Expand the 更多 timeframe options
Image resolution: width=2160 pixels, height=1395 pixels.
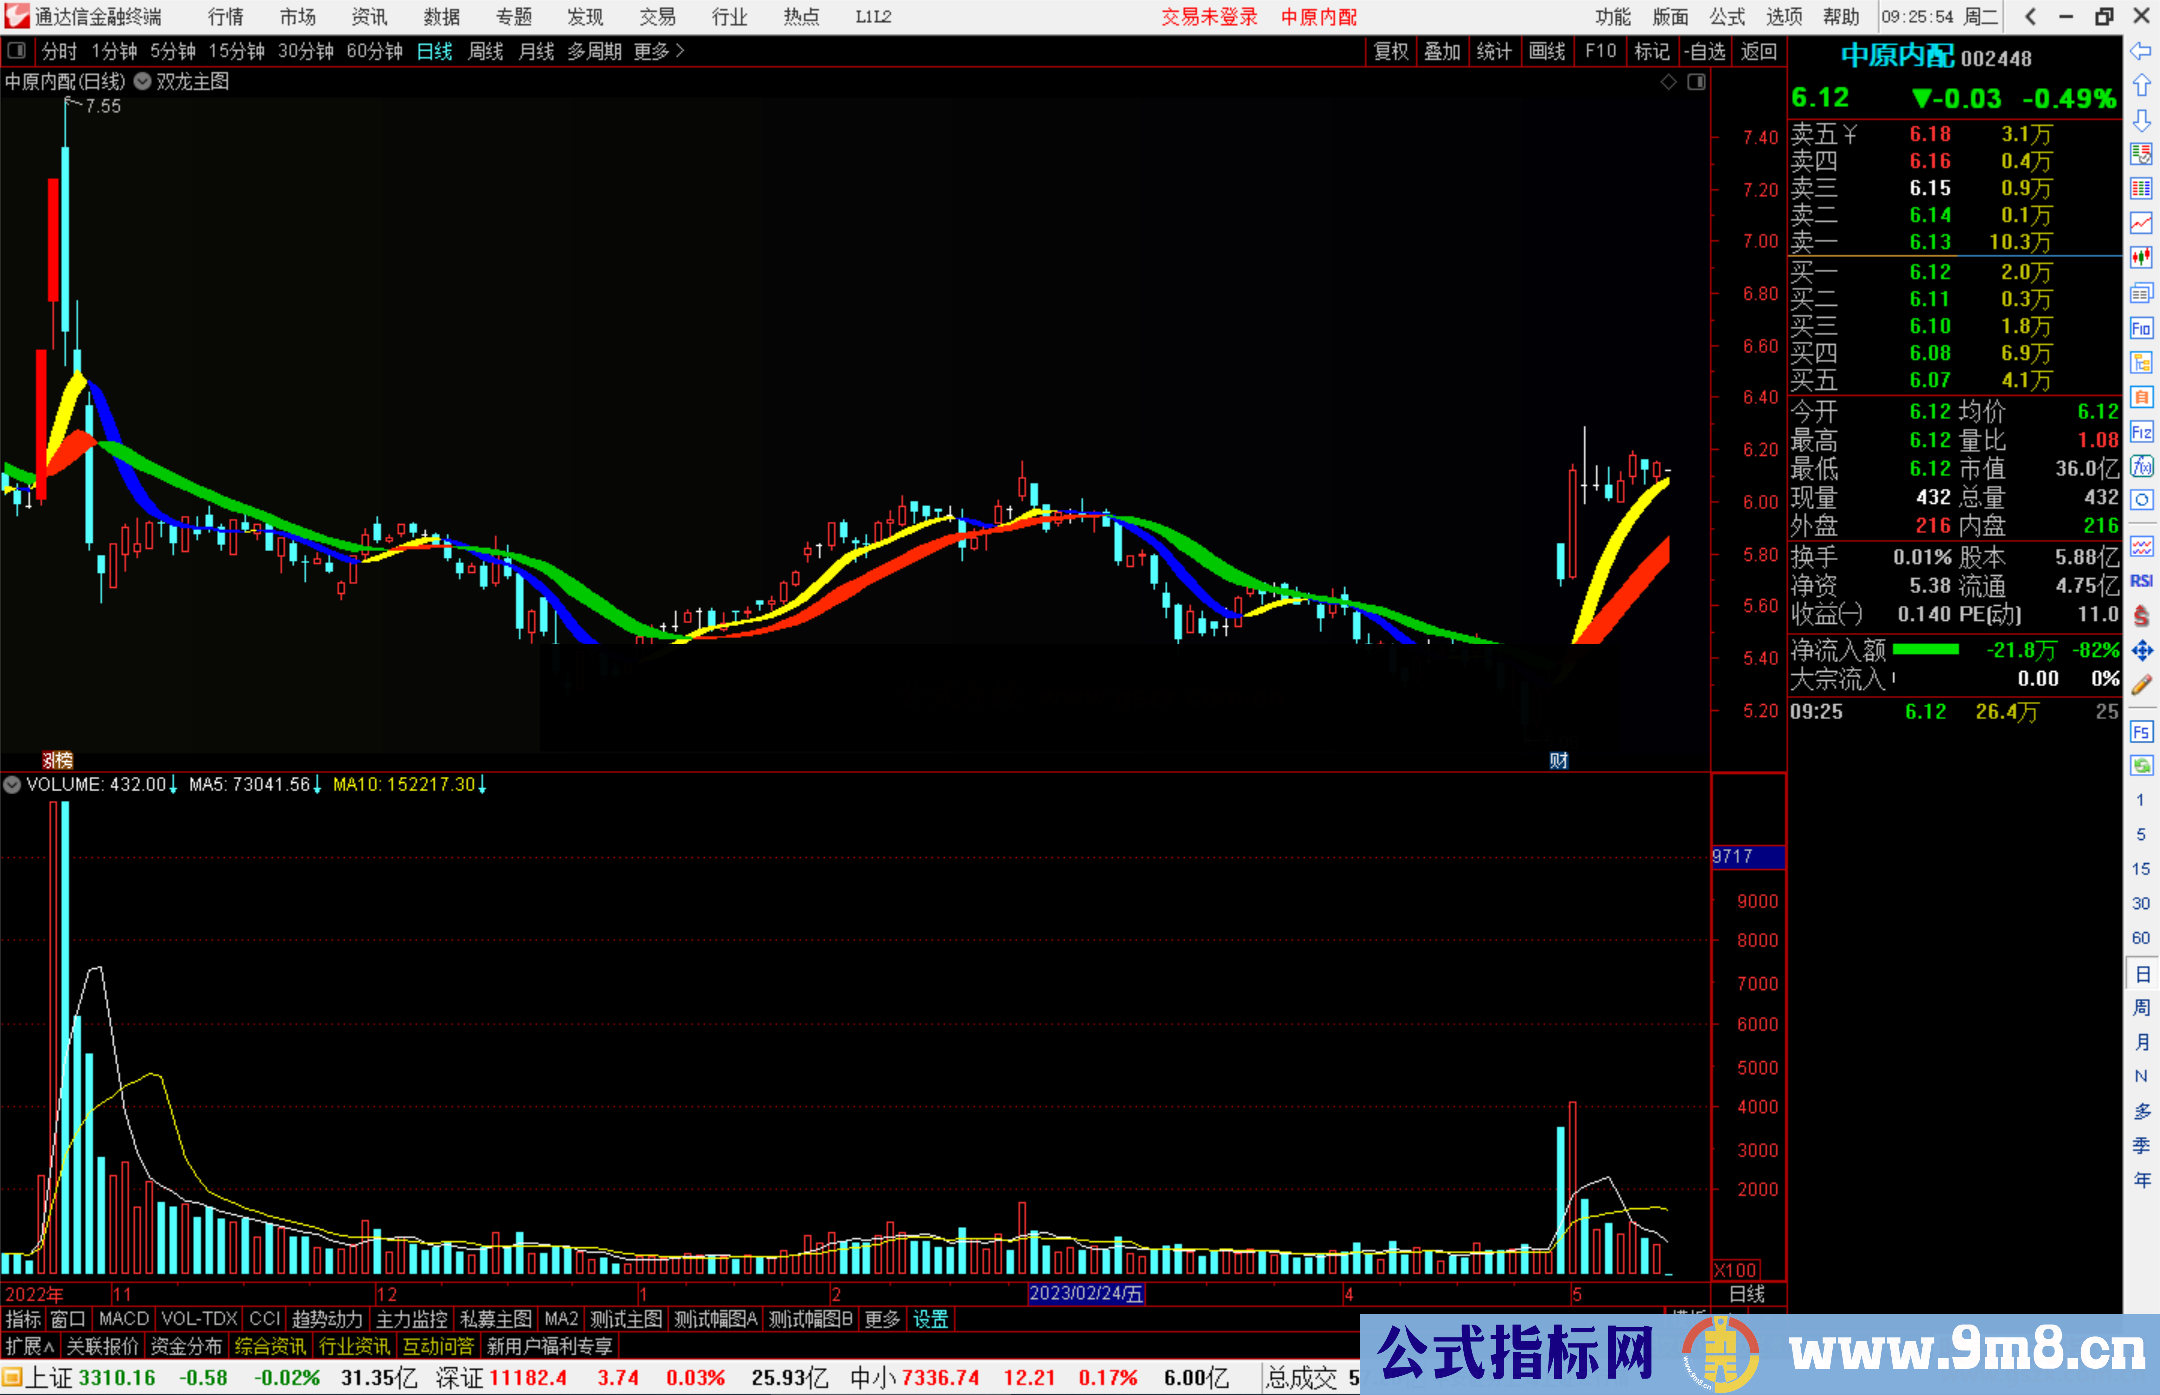click(658, 51)
